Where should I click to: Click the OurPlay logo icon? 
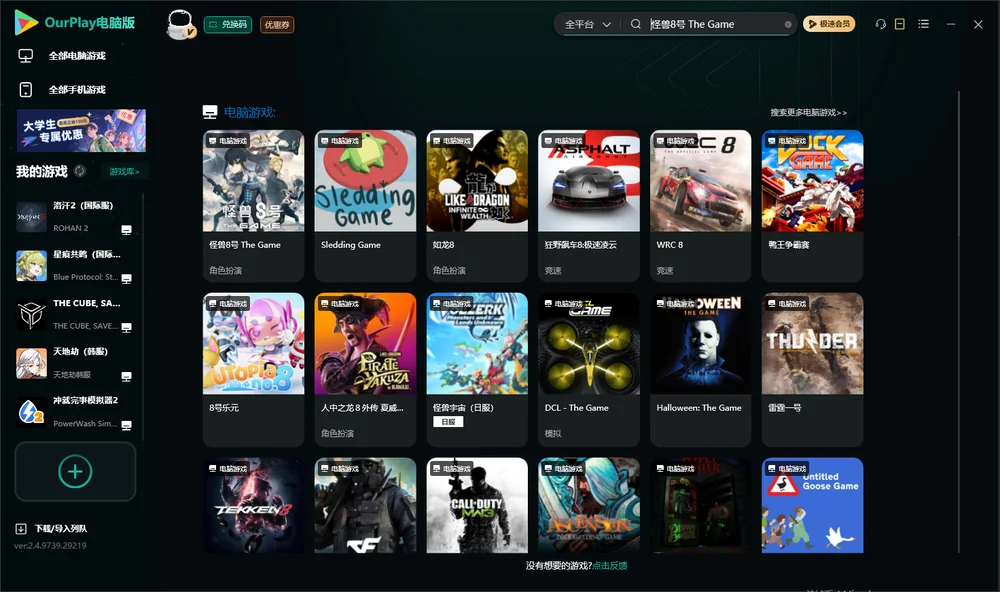click(26, 23)
